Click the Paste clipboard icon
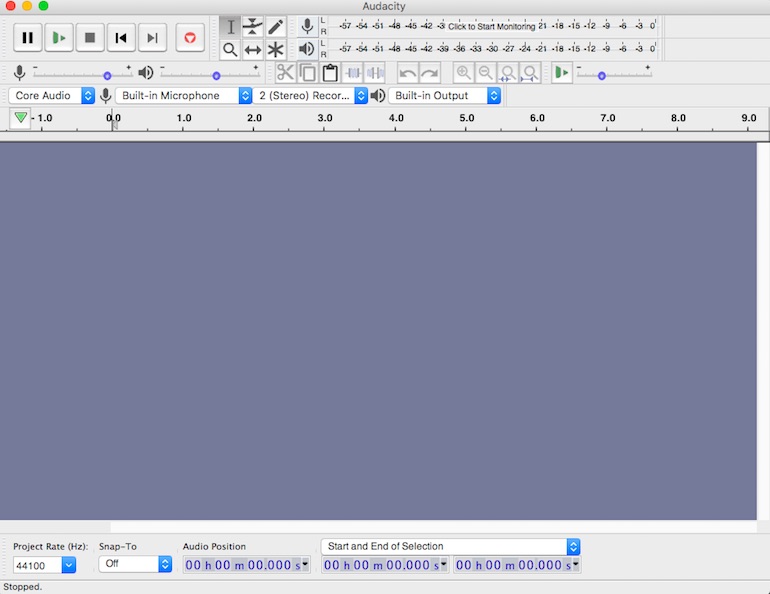This screenshot has width=770, height=594. [x=330, y=73]
